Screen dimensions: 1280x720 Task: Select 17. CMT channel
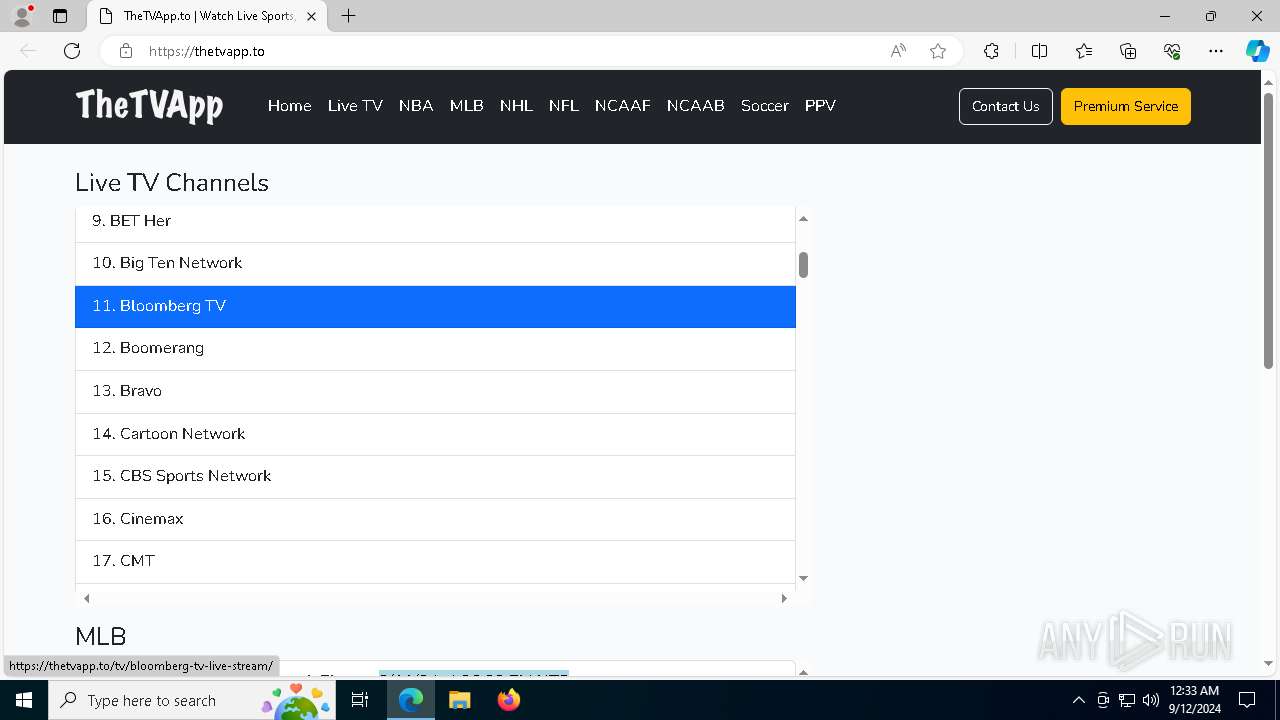(x=435, y=561)
